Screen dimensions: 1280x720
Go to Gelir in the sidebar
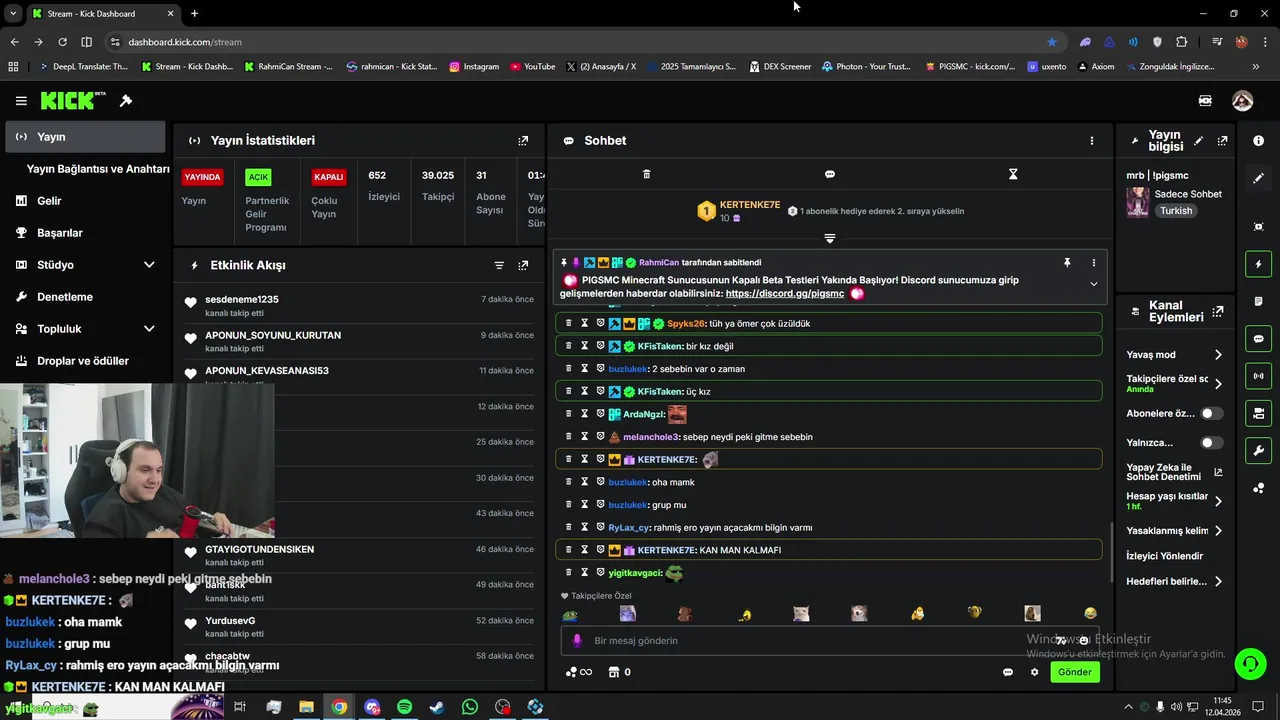(x=86, y=201)
